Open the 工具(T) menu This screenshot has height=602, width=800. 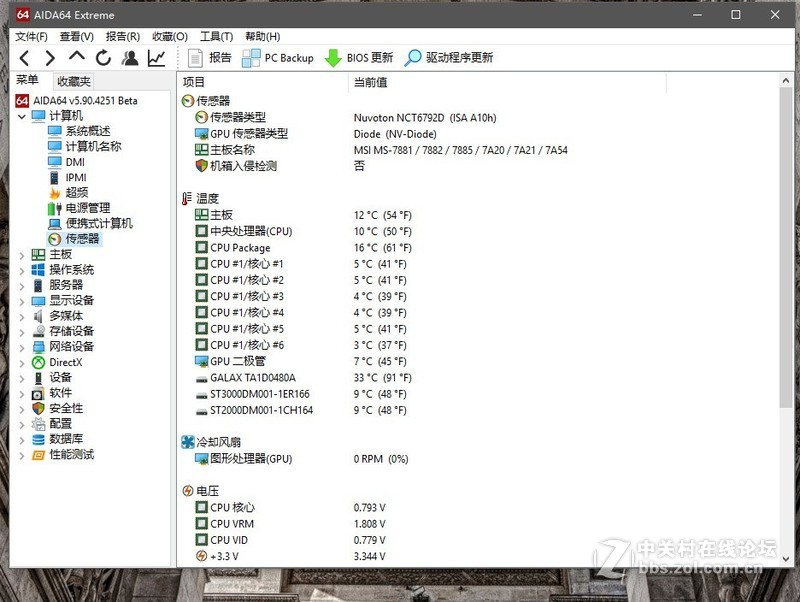(216, 36)
